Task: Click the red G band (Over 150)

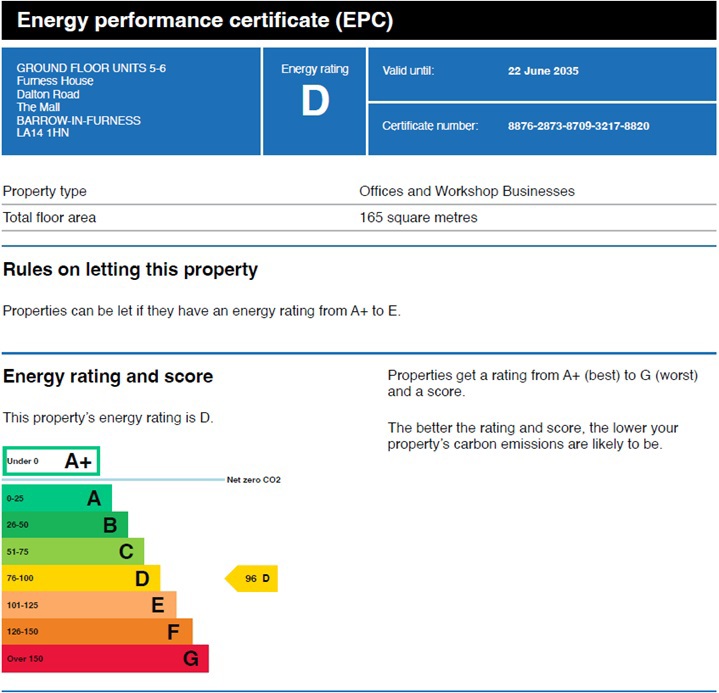Action: [x=105, y=659]
